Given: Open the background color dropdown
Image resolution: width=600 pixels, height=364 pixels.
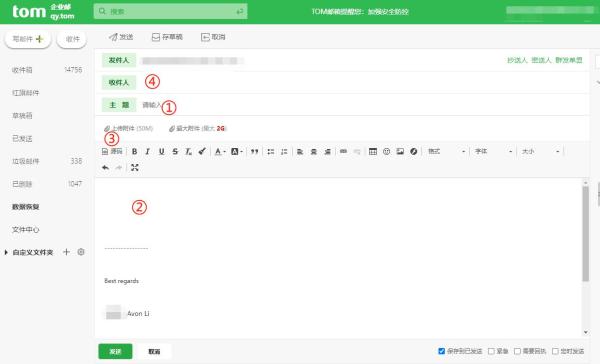Looking at the screenshot, I should pos(237,152).
